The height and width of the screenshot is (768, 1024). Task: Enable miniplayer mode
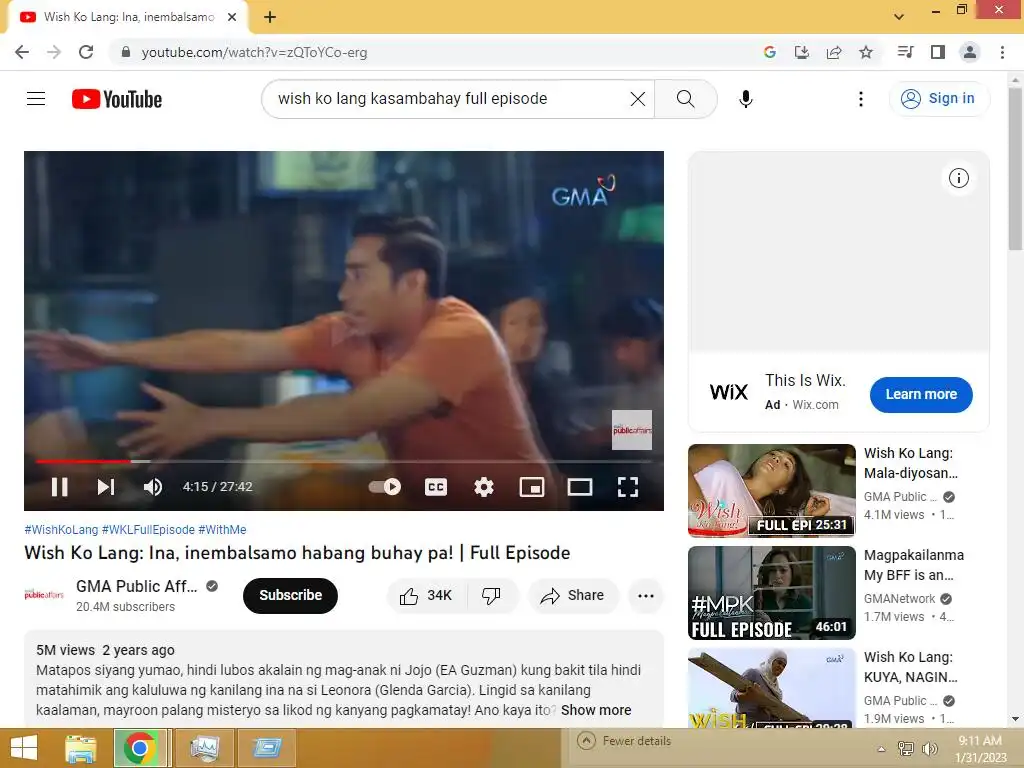tap(532, 487)
